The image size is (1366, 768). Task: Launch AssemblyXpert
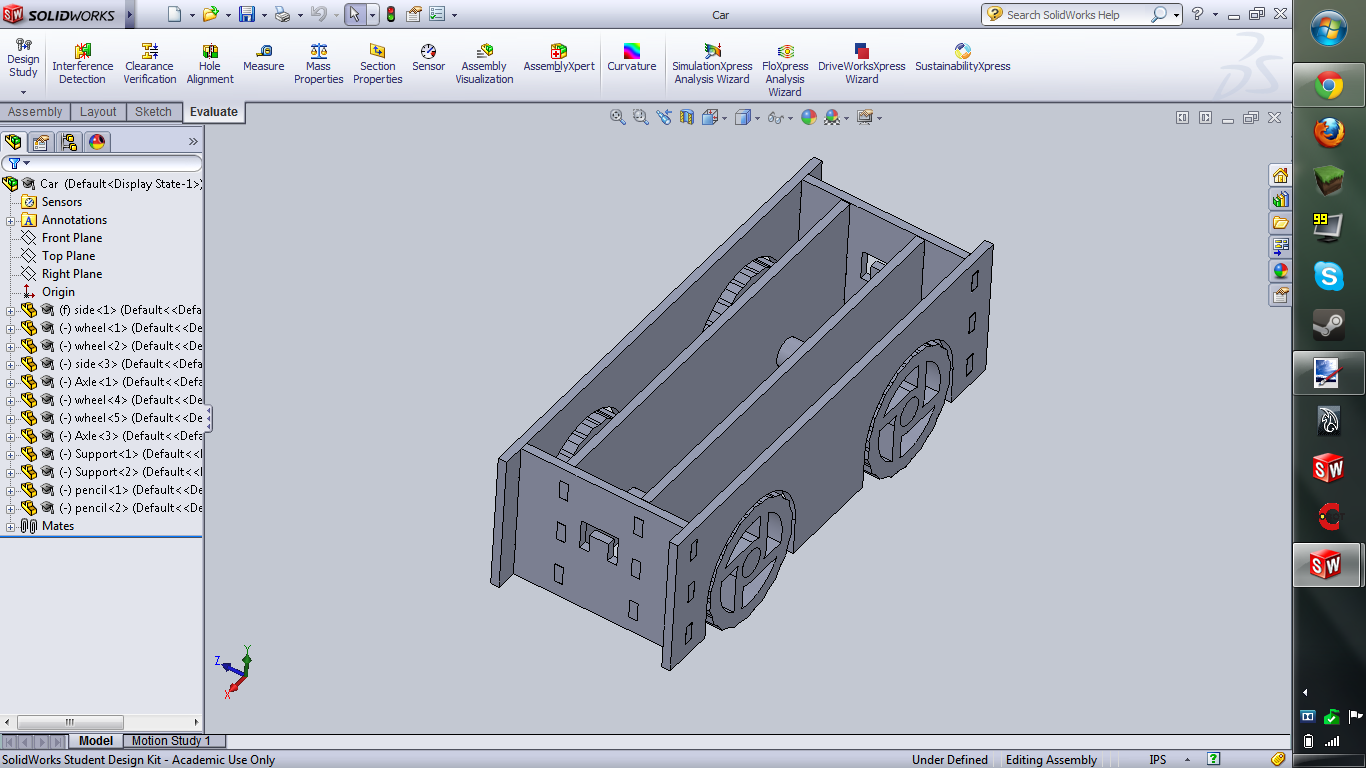(559, 58)
